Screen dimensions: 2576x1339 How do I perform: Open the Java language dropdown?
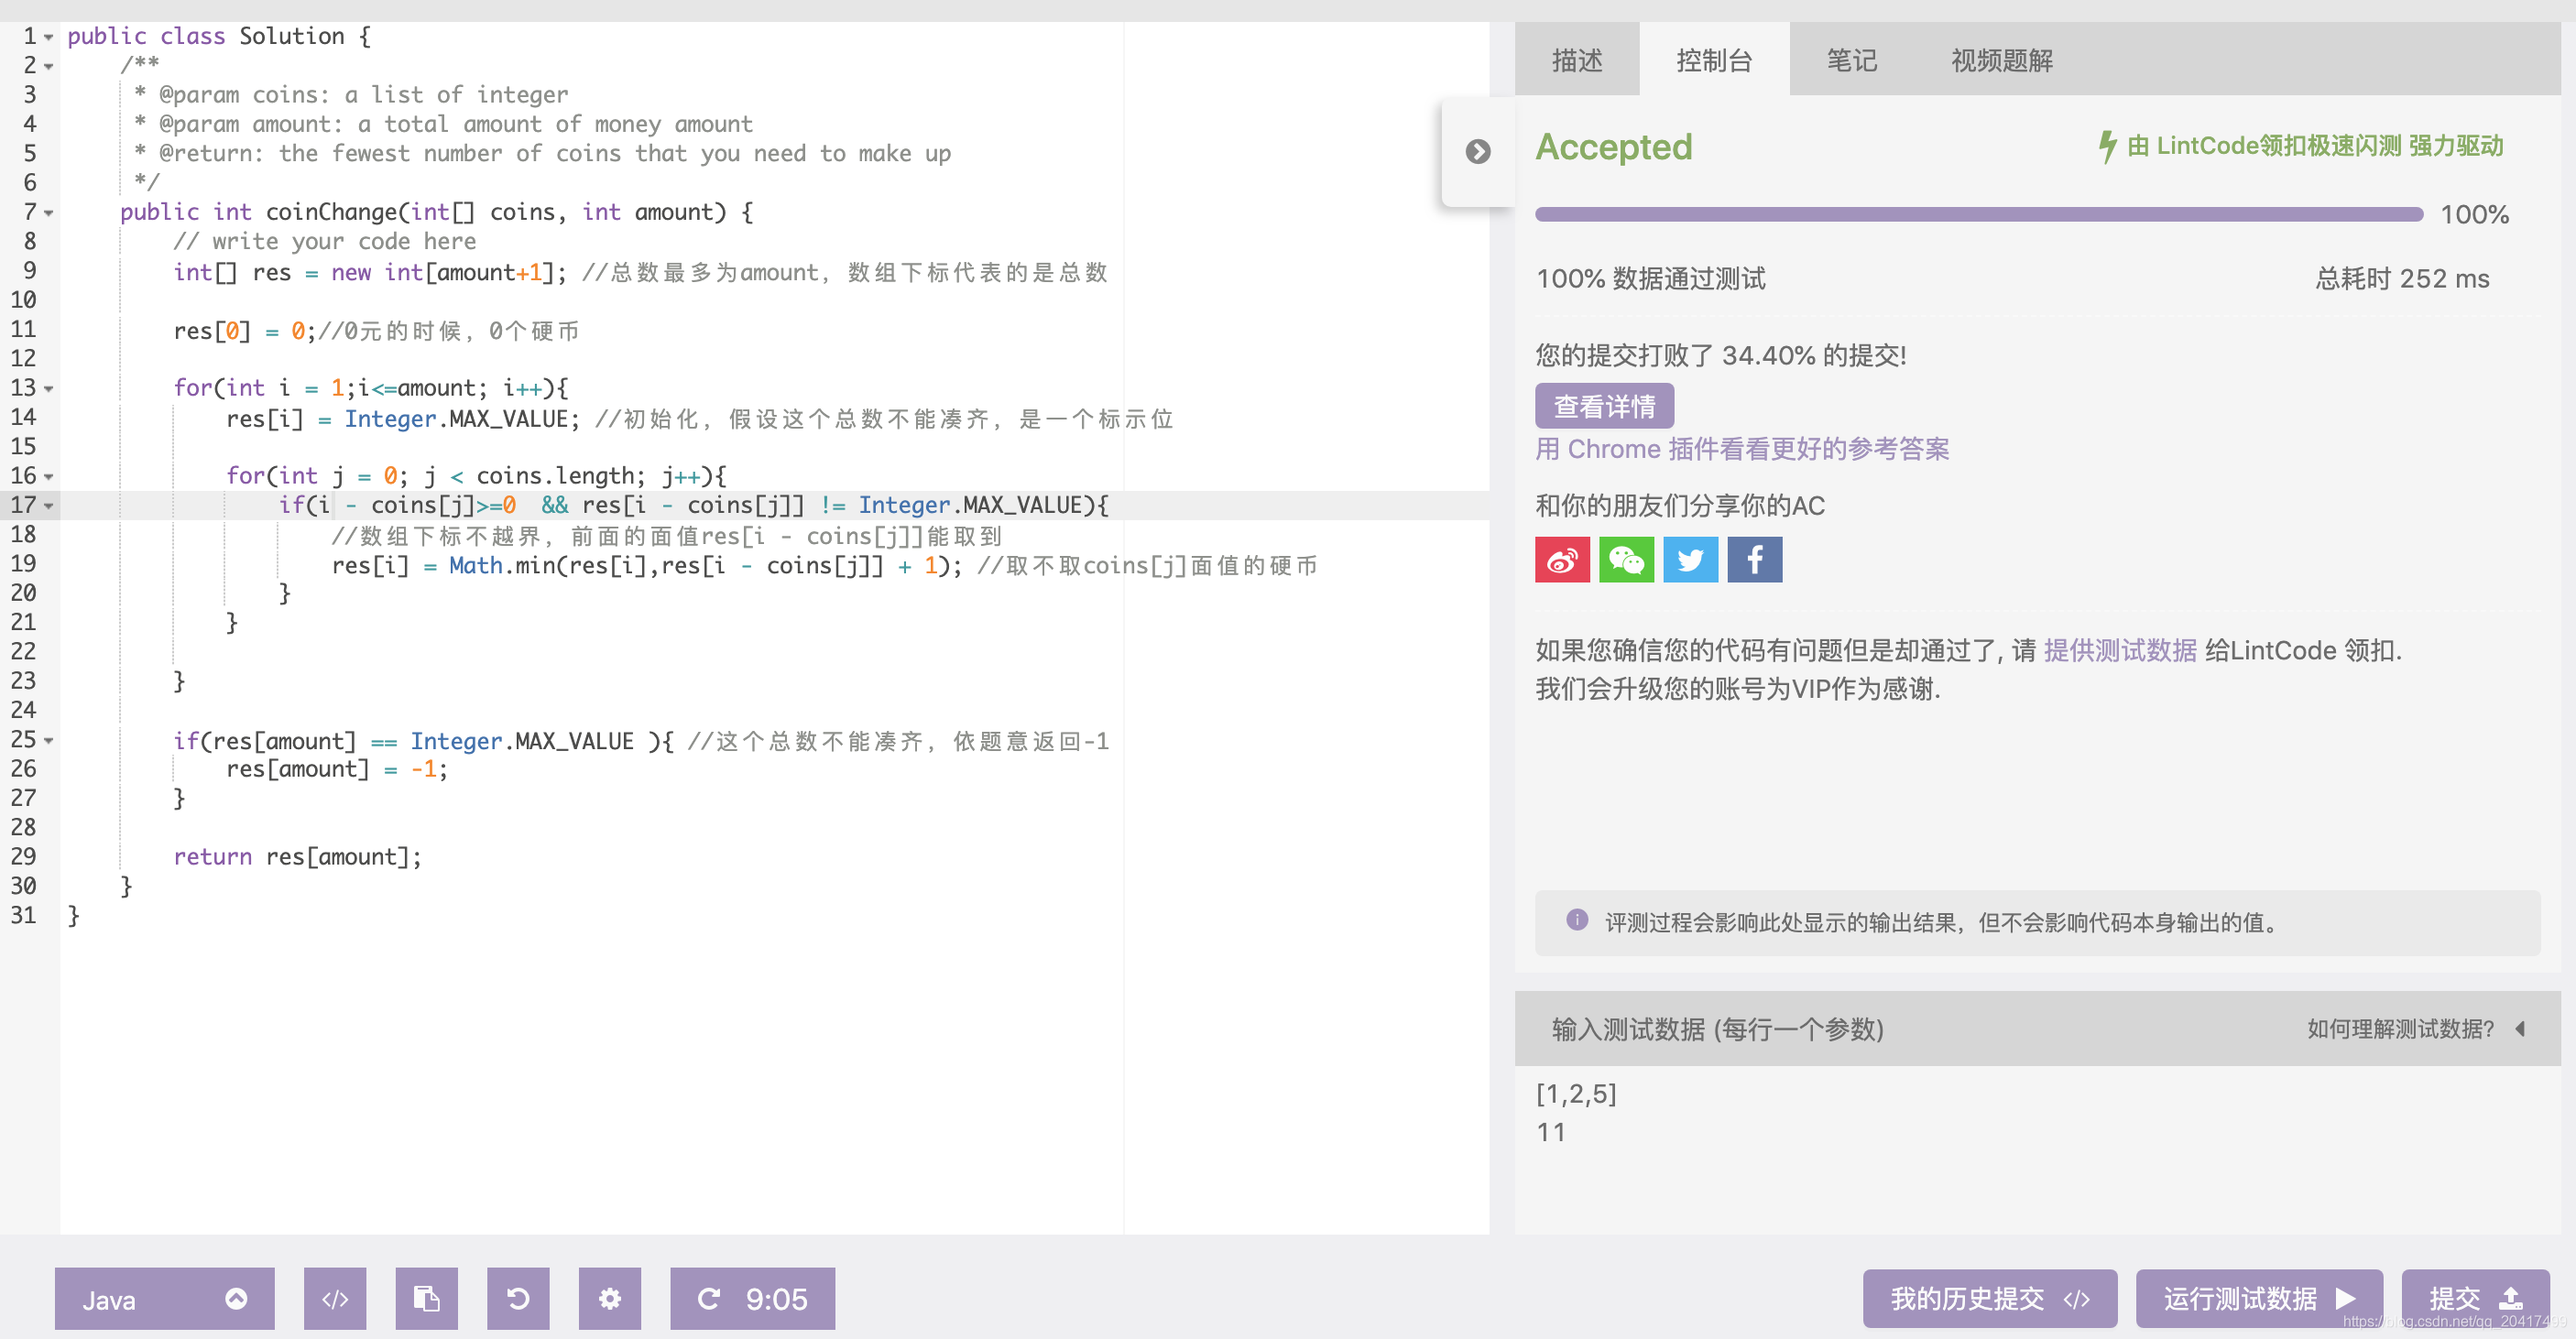(164, 1298)
